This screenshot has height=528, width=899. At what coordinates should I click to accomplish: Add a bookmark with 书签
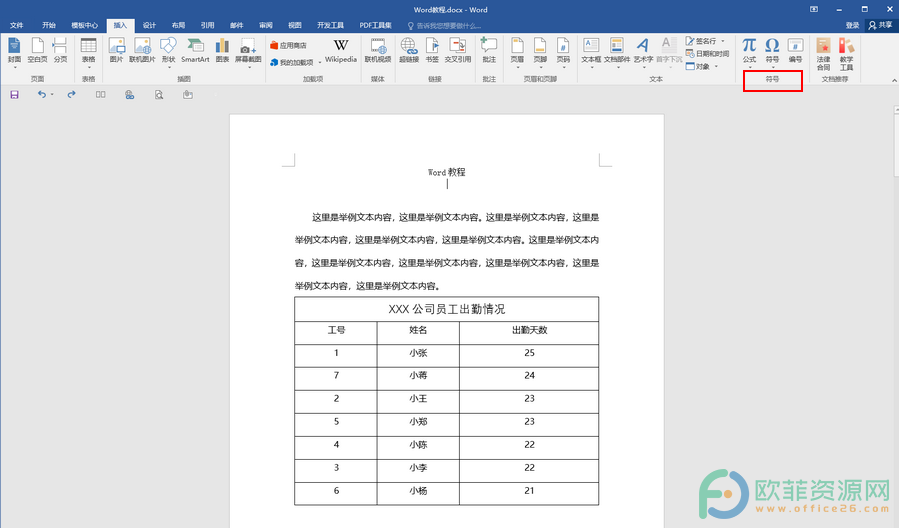pos(432,50)
